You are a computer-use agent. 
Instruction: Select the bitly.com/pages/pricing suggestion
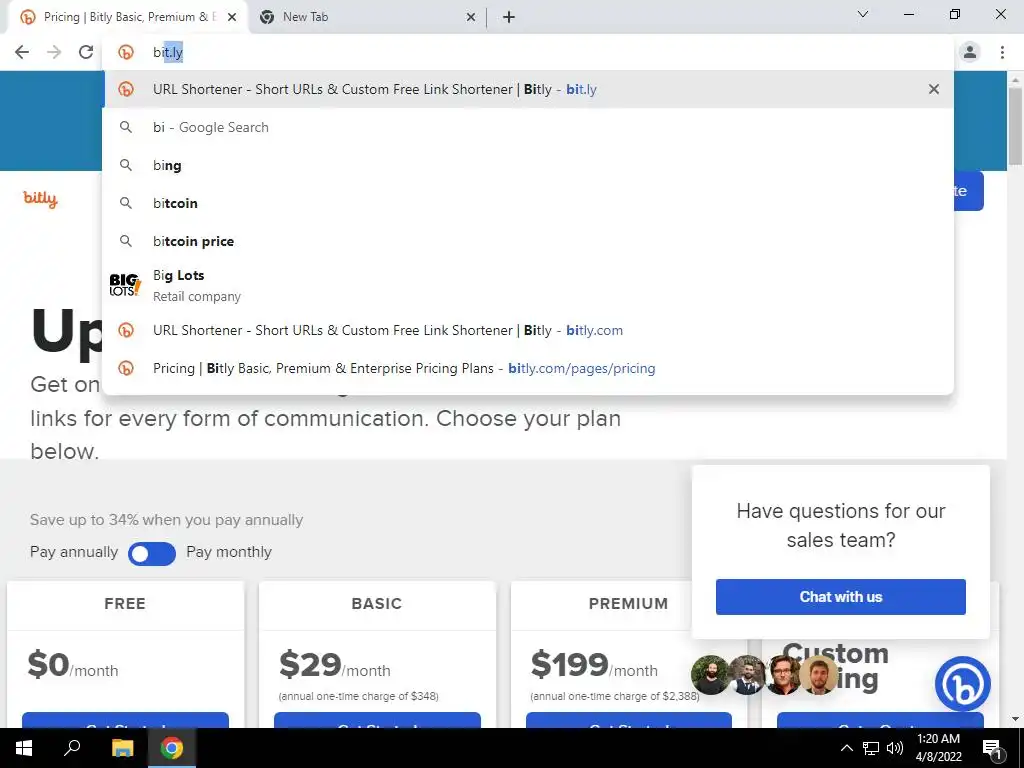pyautogui.click(x=529, y=368)
